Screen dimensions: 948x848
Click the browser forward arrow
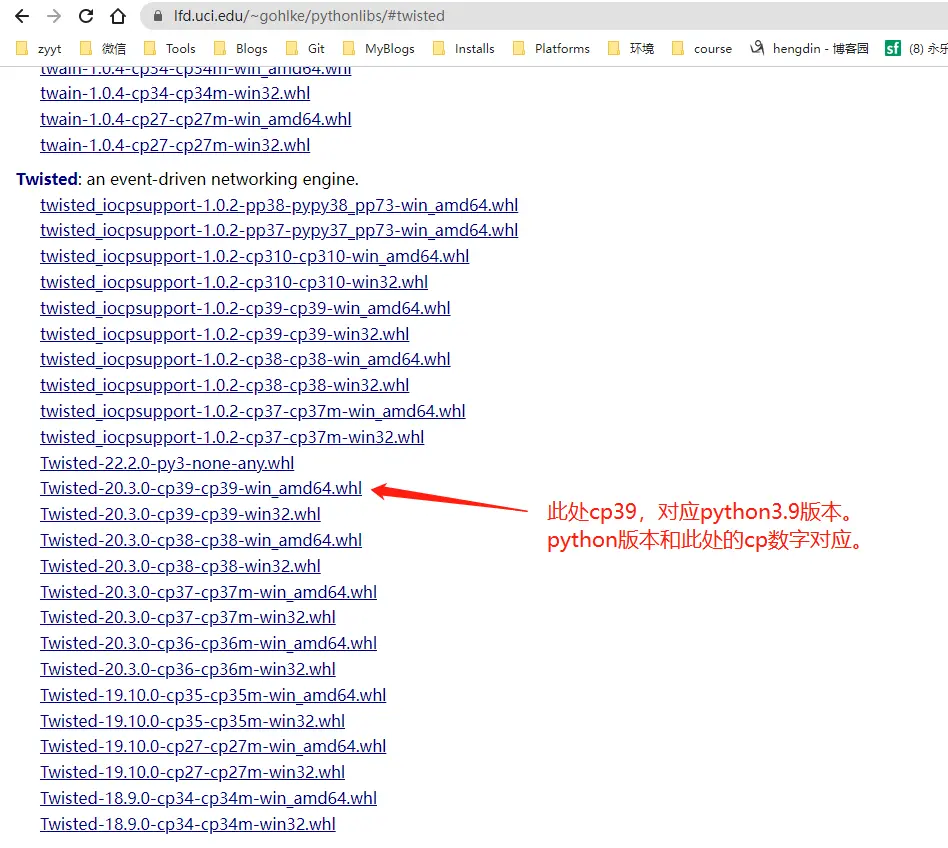[54, 16]
